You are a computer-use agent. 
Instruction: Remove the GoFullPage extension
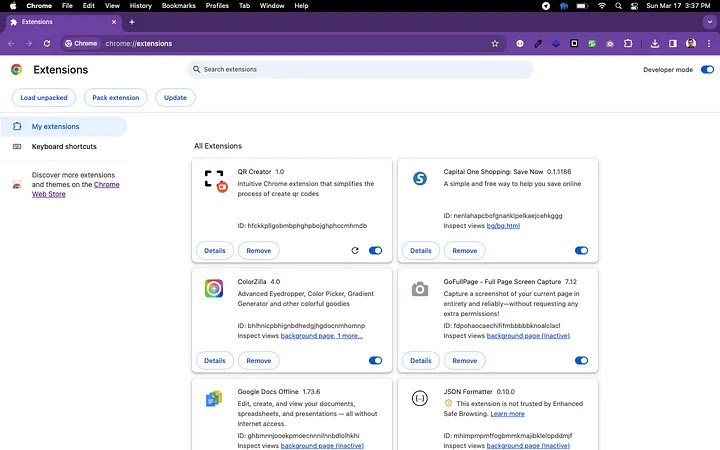tap(465, 360)
